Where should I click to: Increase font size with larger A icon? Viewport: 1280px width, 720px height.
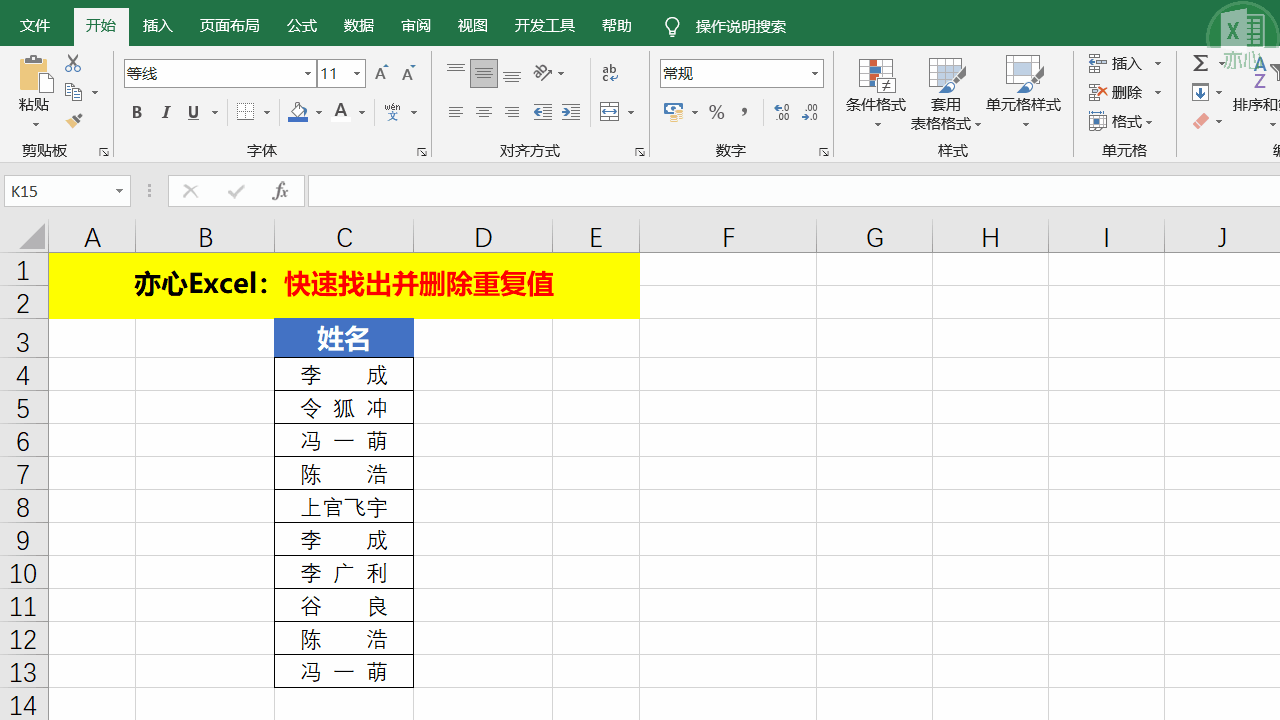(x=381, y=73)
